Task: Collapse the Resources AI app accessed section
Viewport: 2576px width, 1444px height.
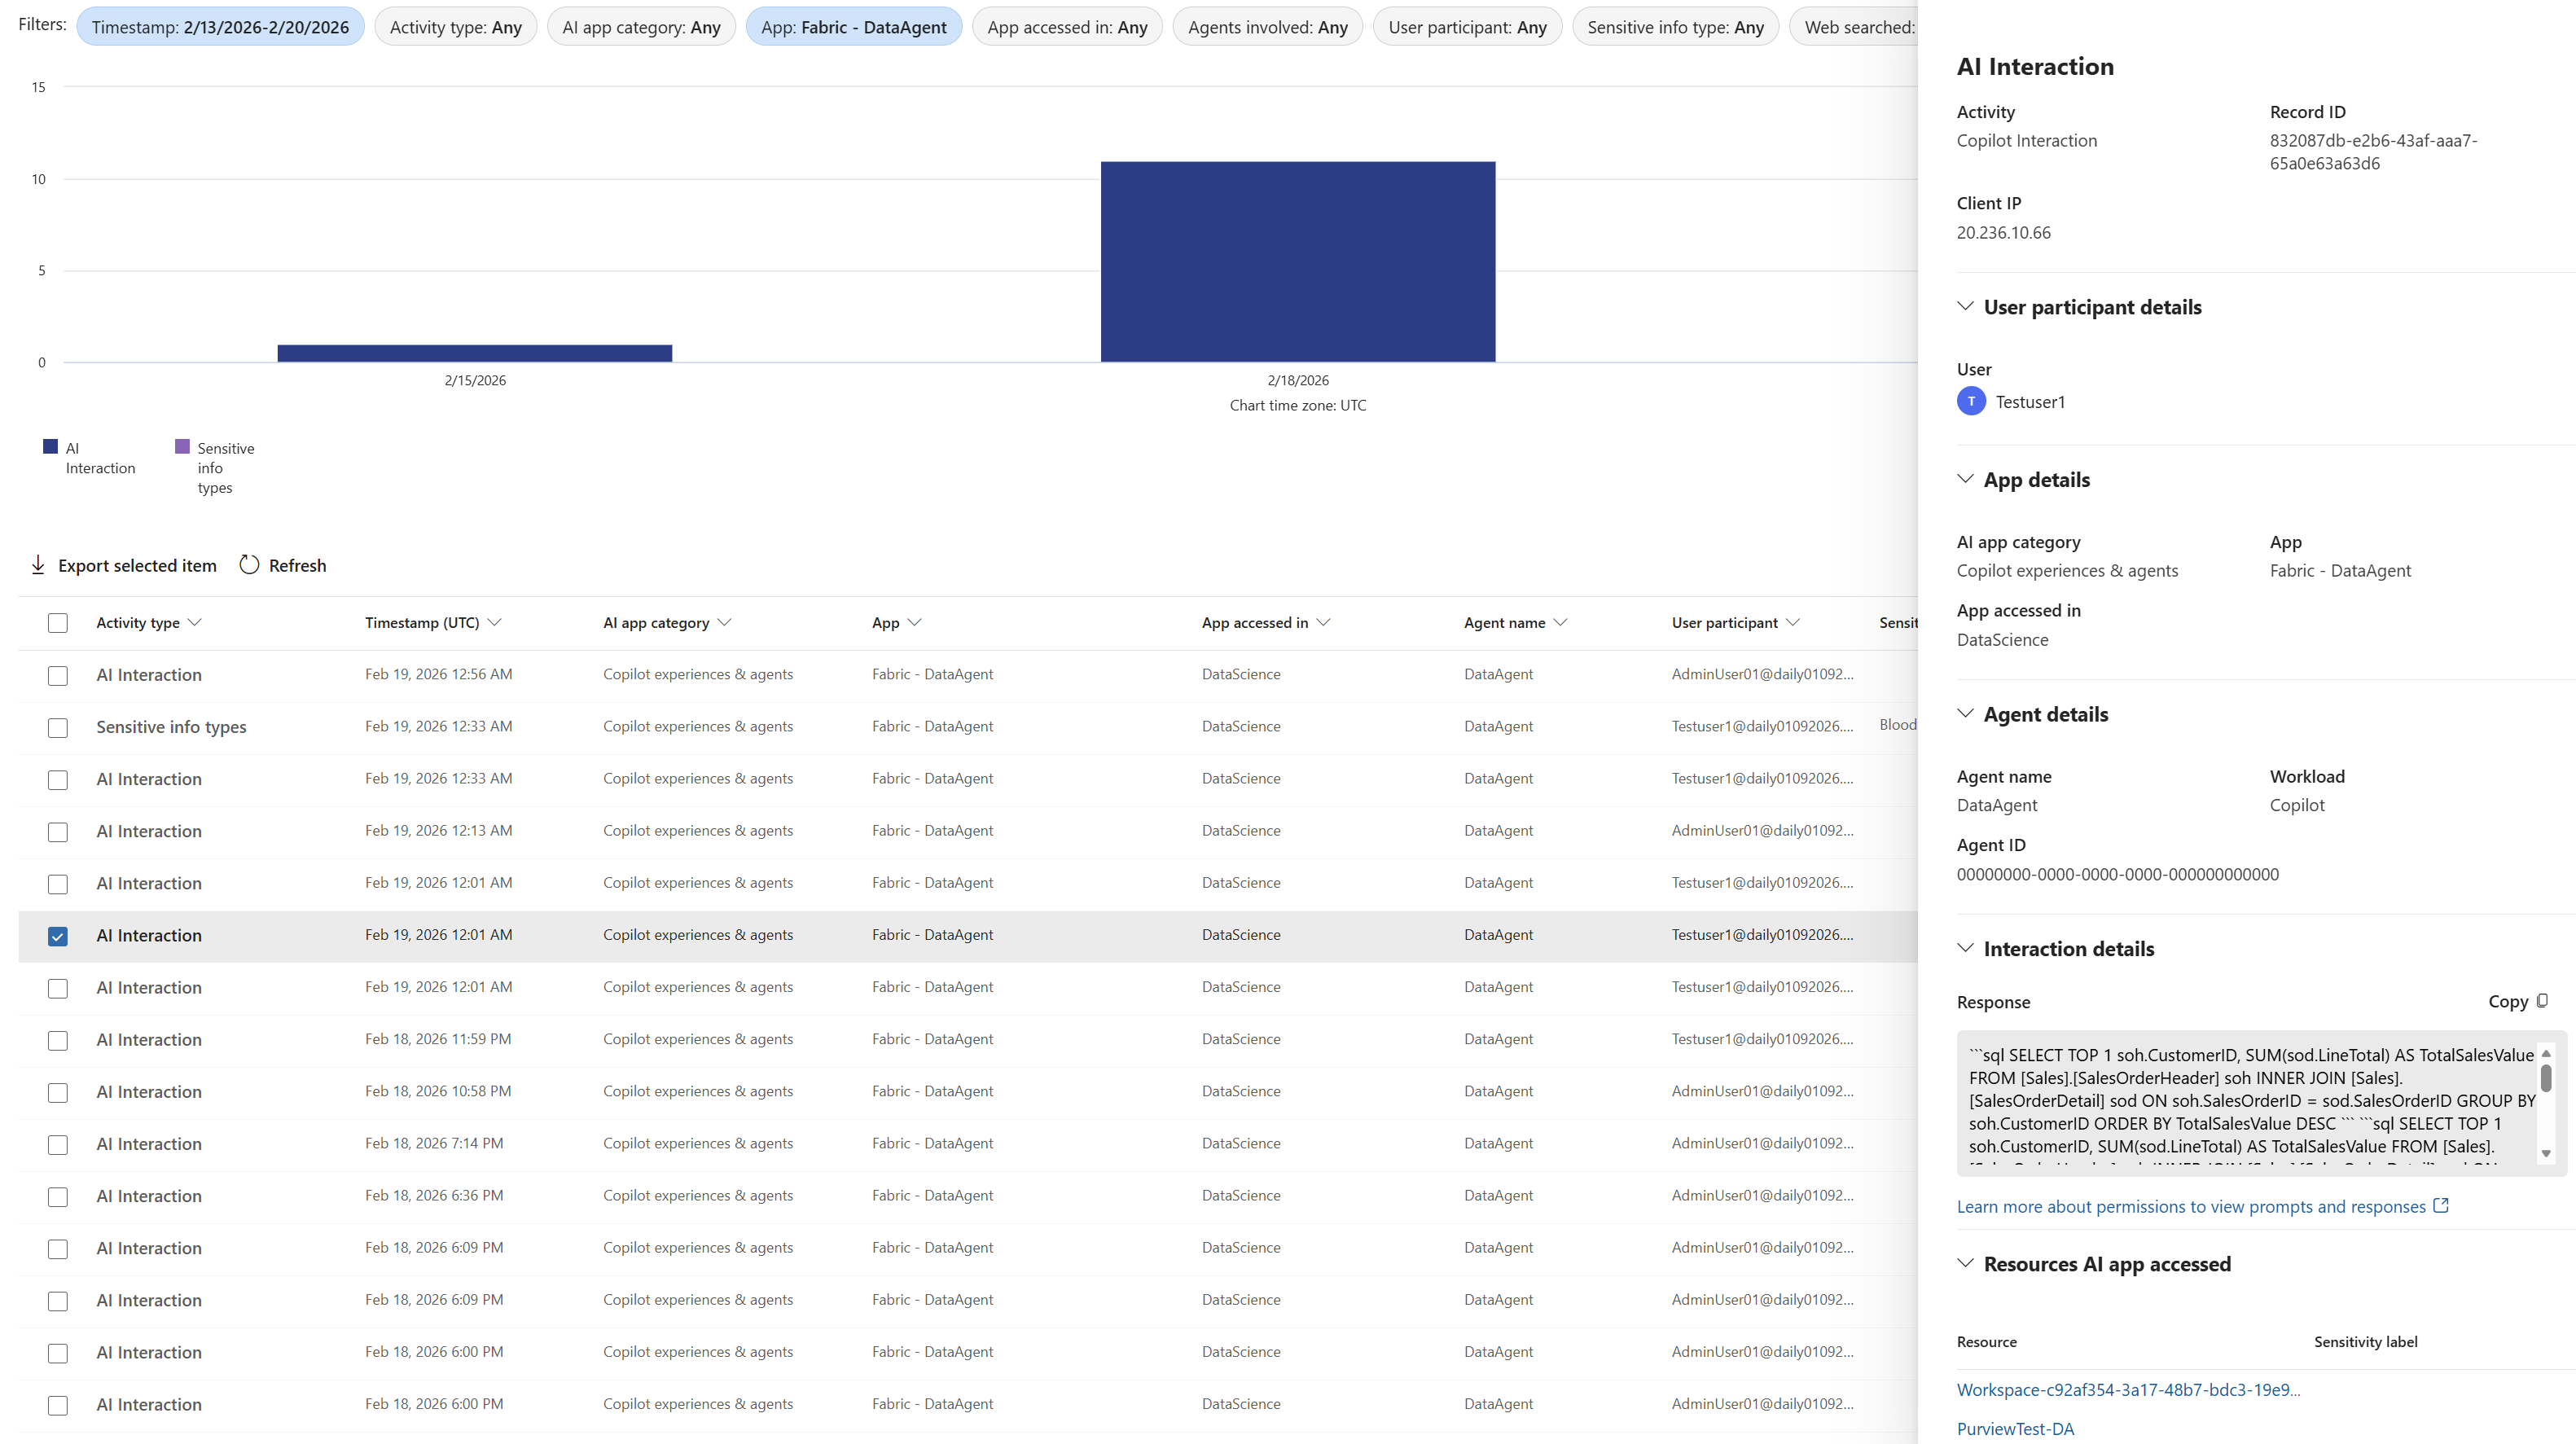Action: 1965,1263
